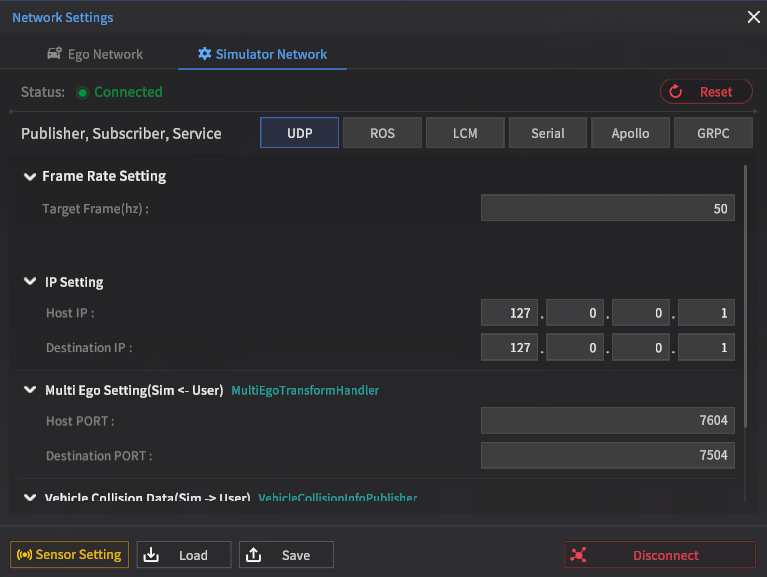
Task: Click the Target Frame(hz) input field
Action: pos(607,209)
